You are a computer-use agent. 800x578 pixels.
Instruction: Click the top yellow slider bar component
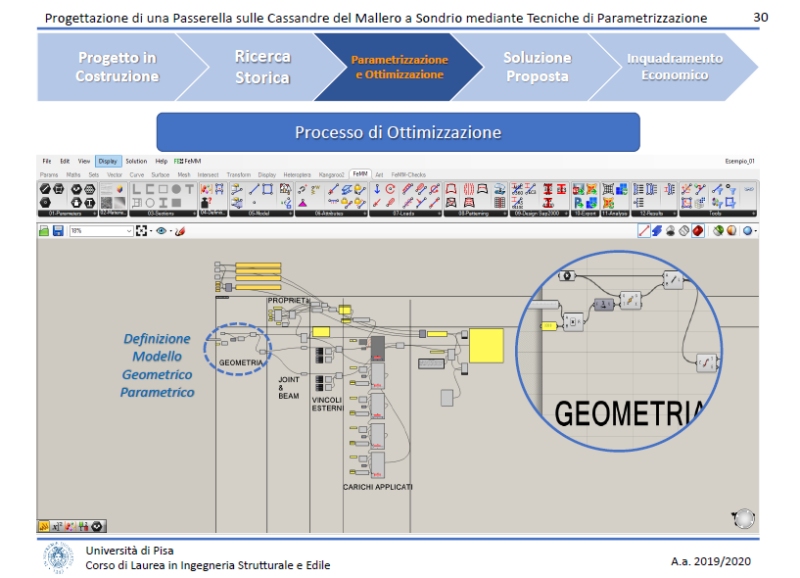(x=257, y=265)
